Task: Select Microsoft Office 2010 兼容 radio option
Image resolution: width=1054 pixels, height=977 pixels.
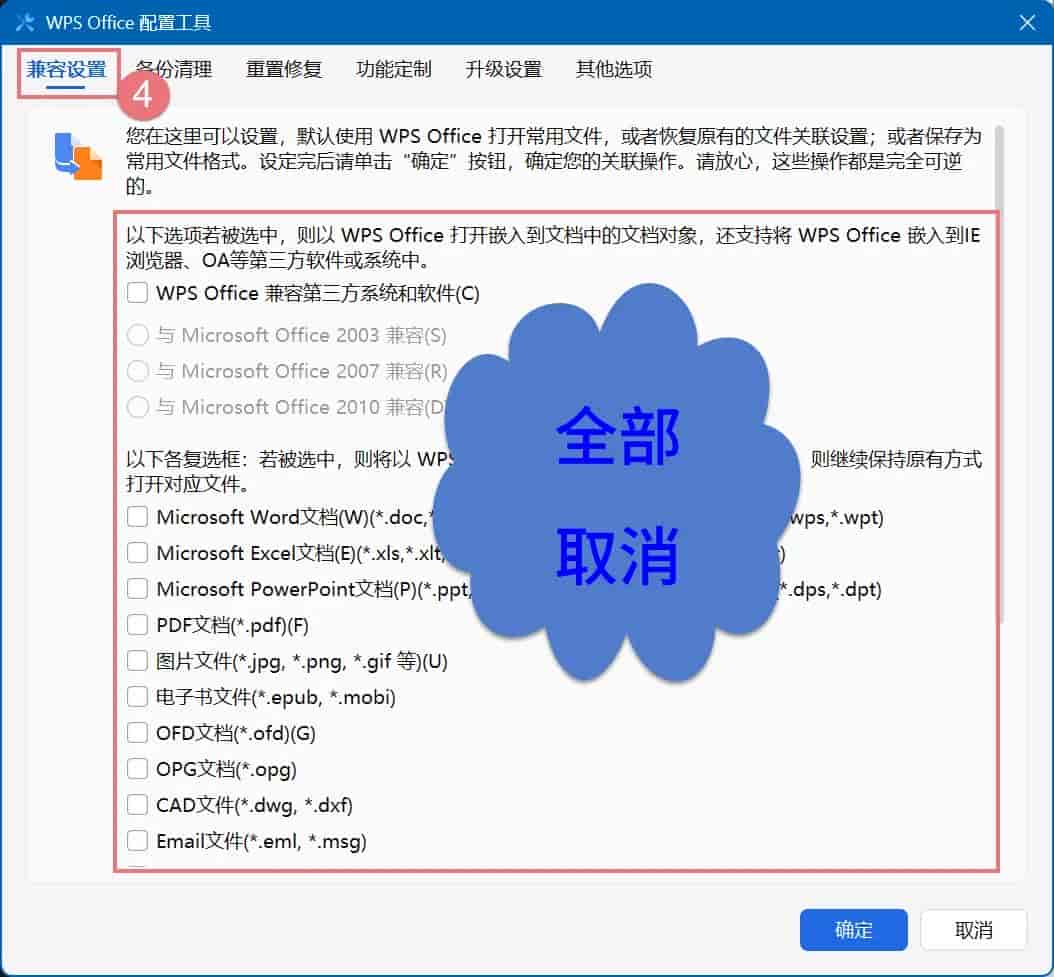Action: coord(138,407)
